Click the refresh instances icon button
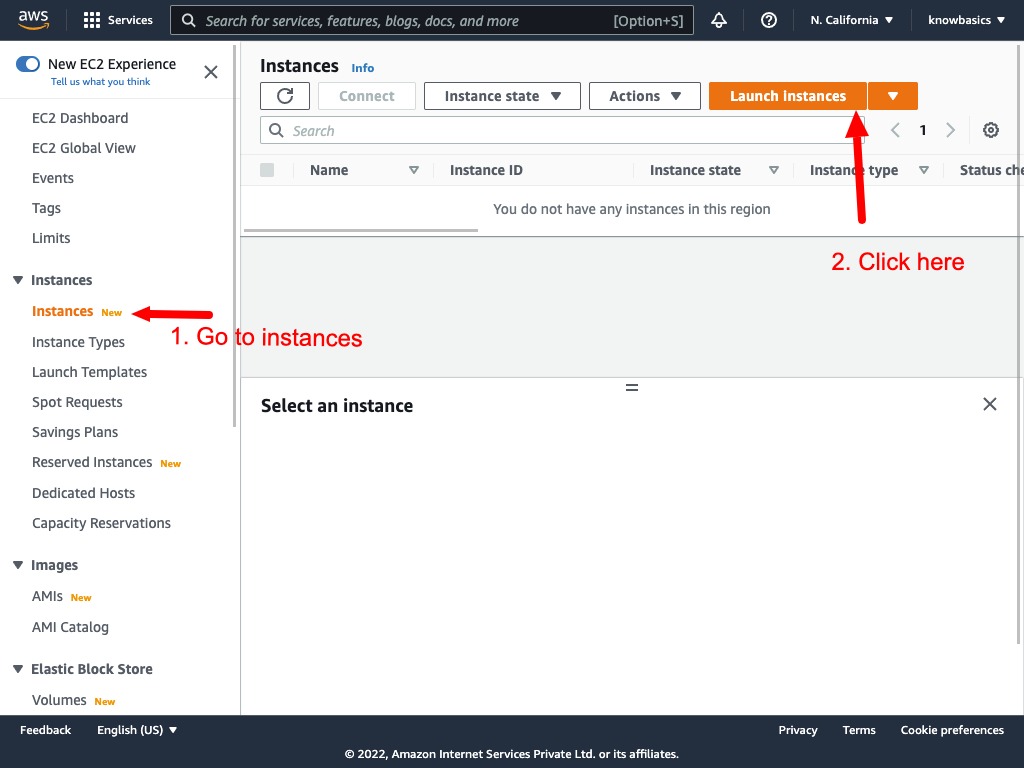The height and width of the screenshot is (768, 1024). tap(285, 96)
